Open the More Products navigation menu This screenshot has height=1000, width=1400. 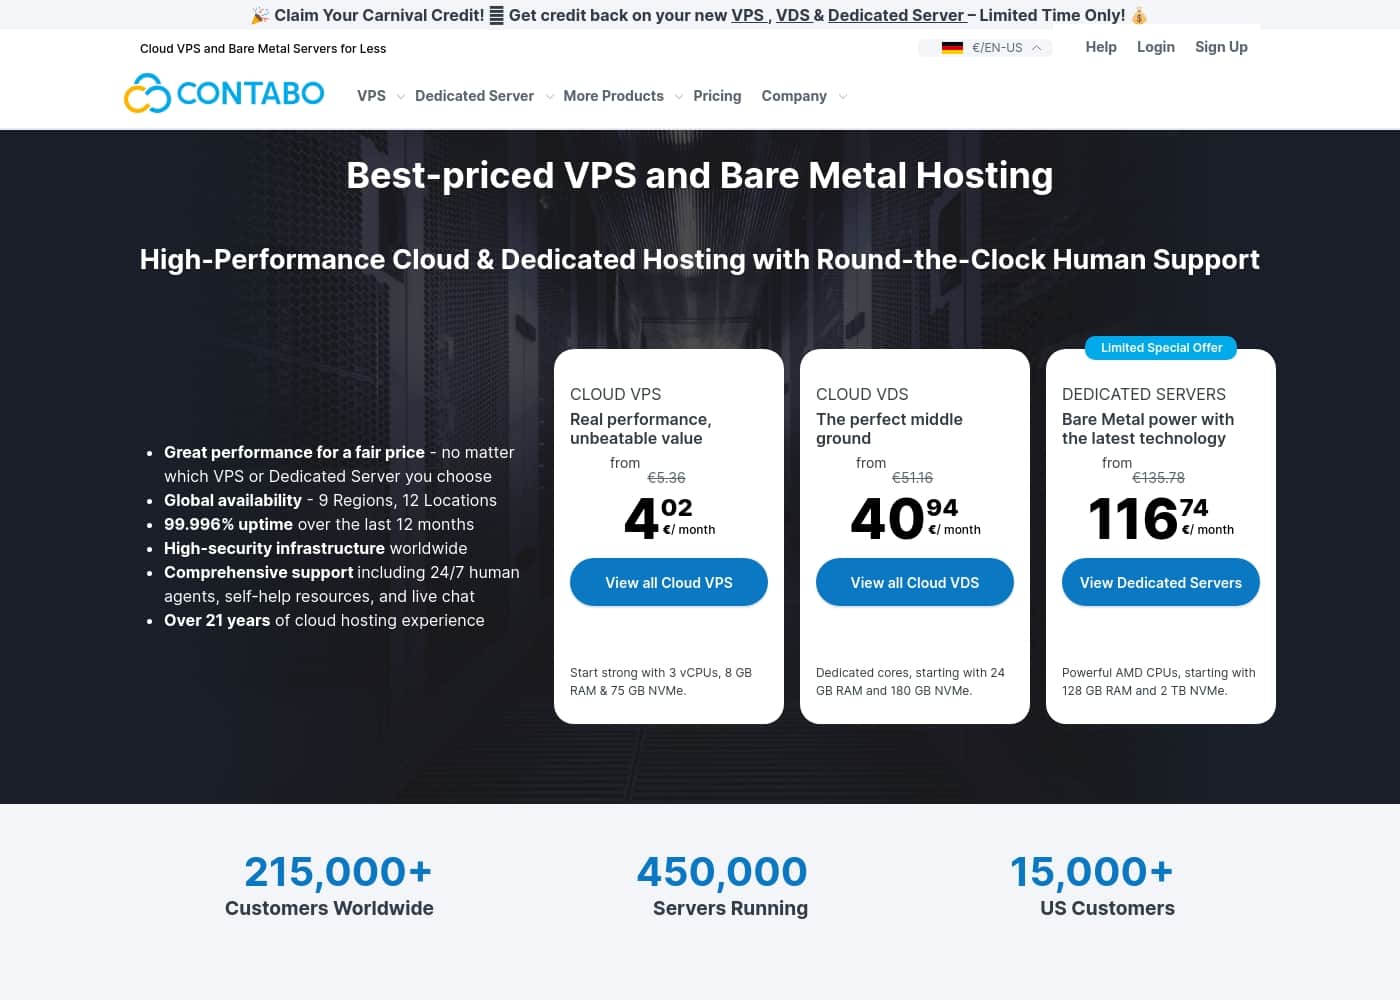click(613, 96)
